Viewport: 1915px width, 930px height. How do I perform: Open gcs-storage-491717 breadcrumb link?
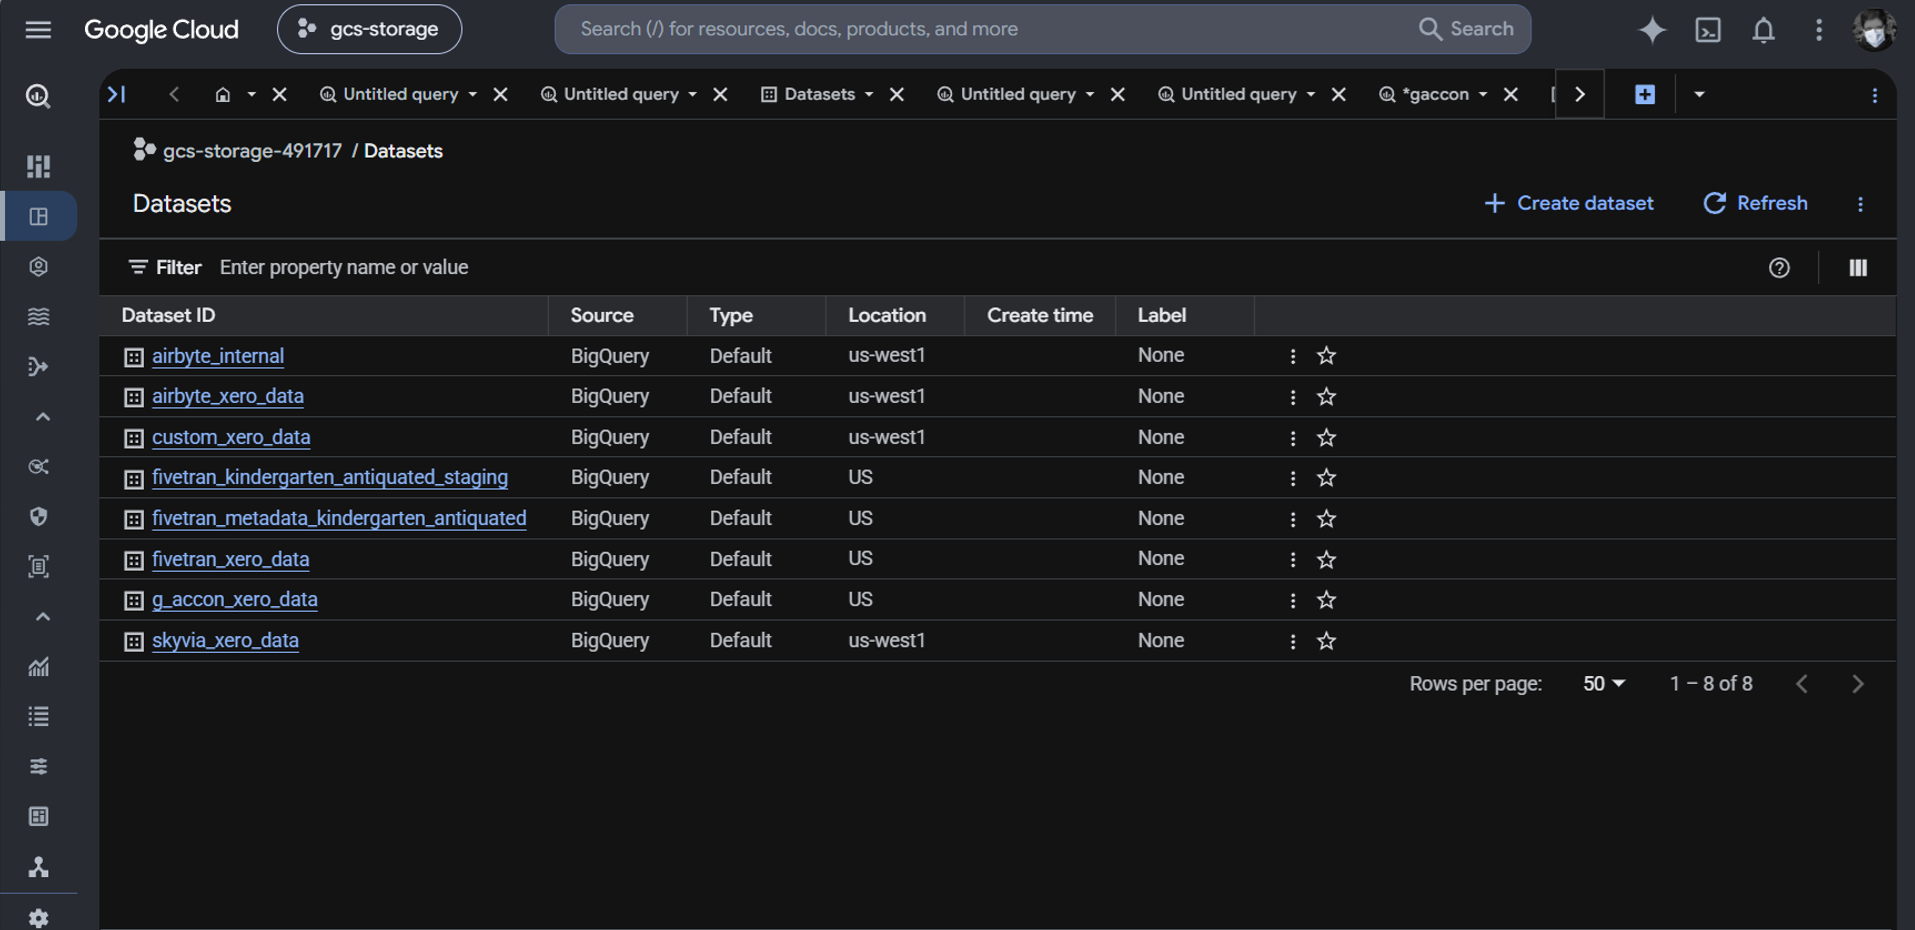point(252,151)
